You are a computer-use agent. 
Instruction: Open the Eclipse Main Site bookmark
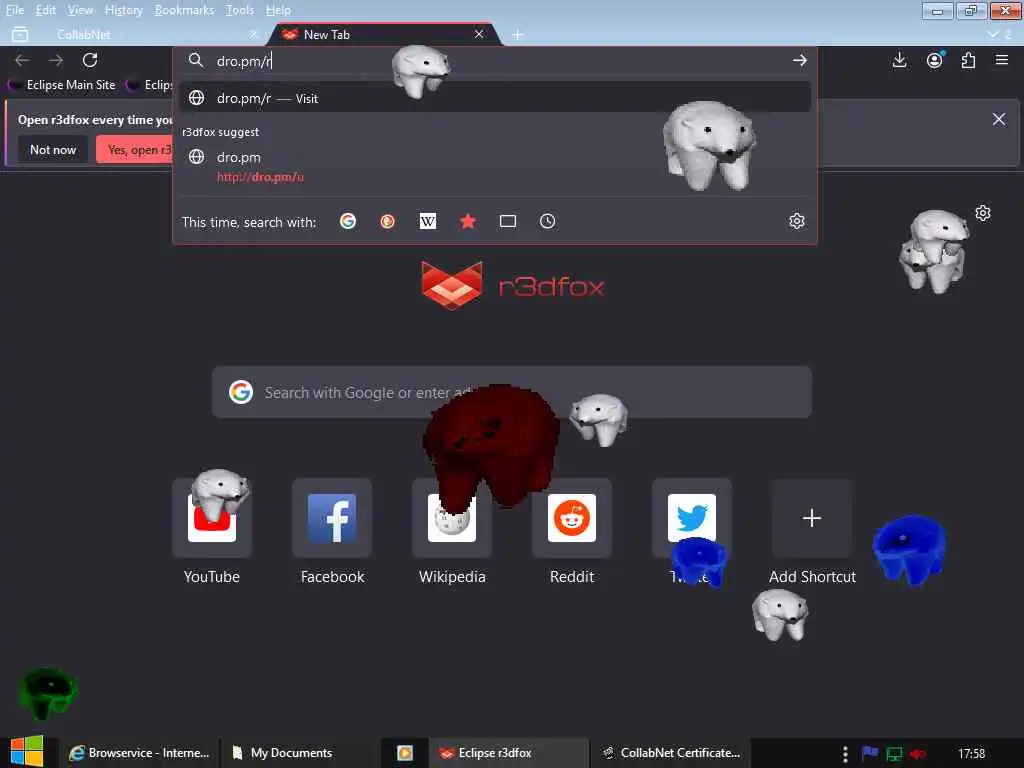tap(62, 85)
